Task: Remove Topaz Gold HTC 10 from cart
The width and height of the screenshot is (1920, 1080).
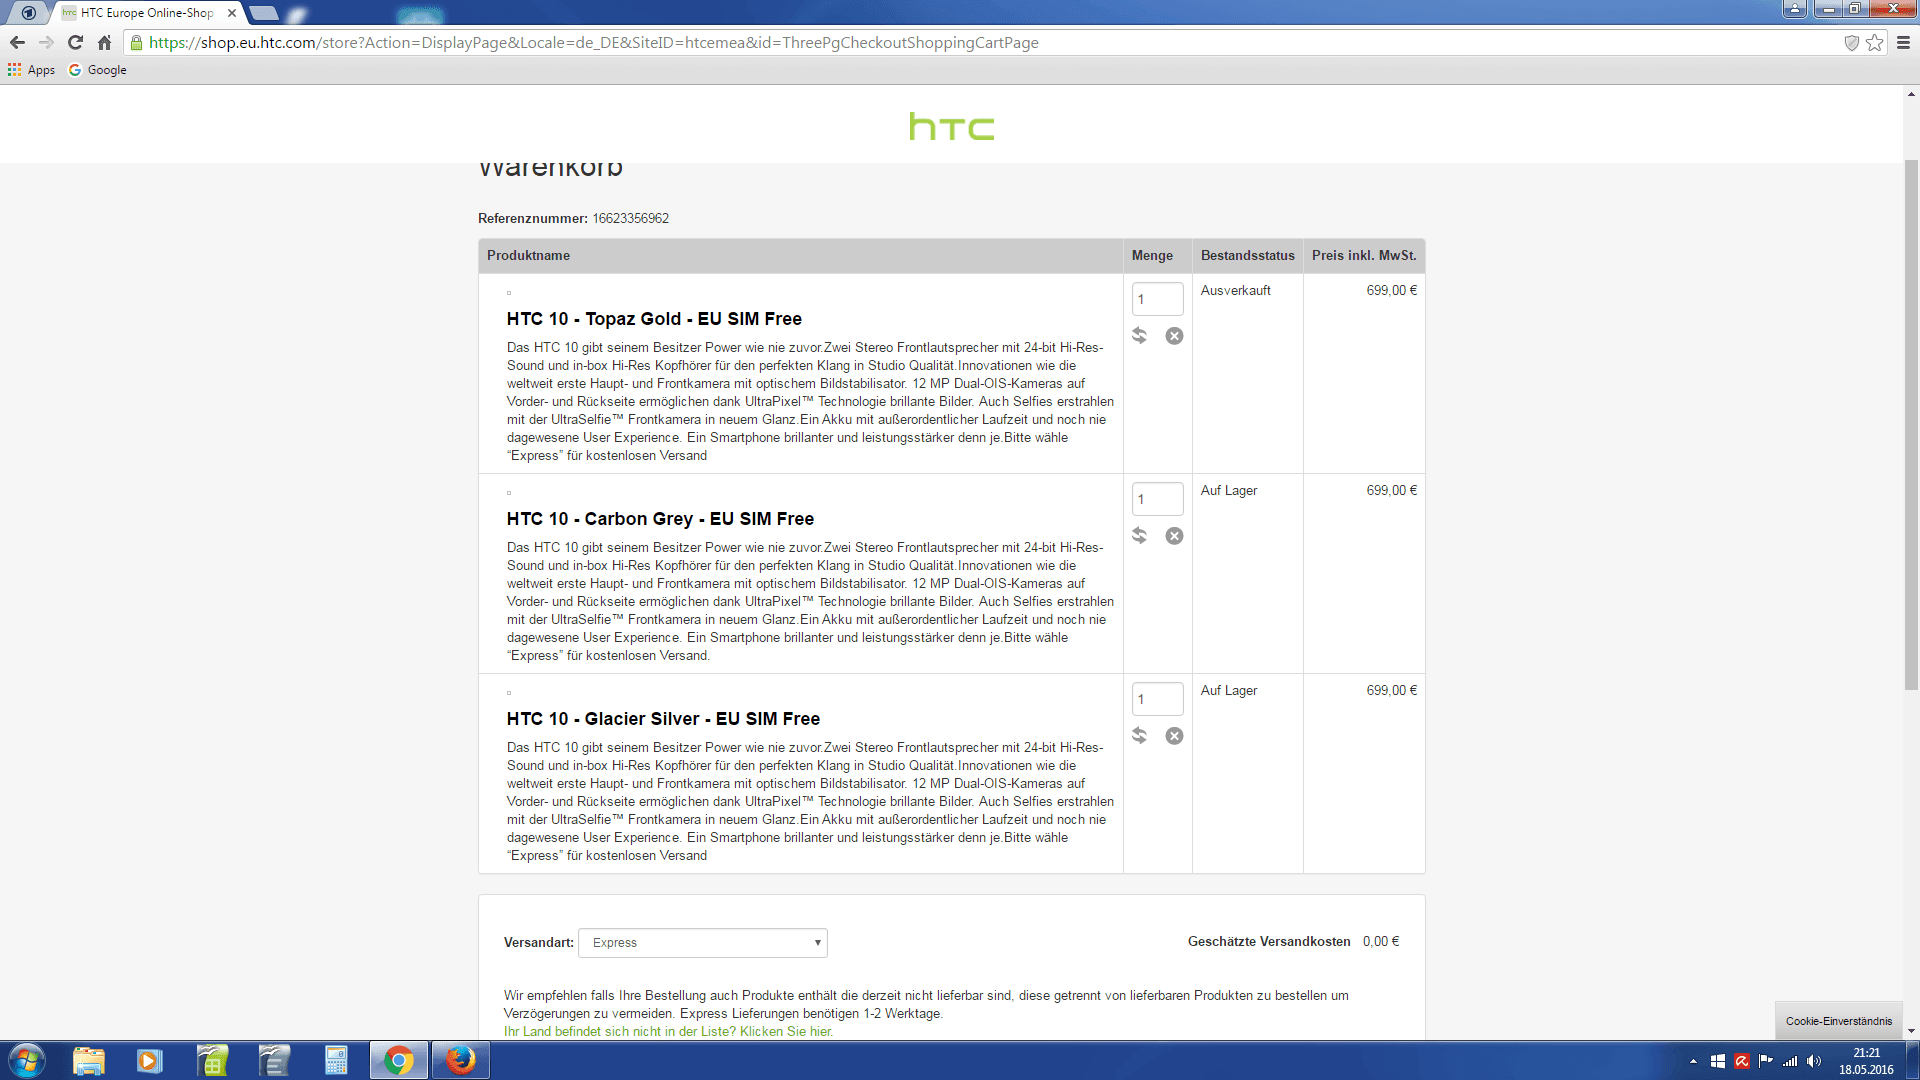Action: coord(1174,336)
